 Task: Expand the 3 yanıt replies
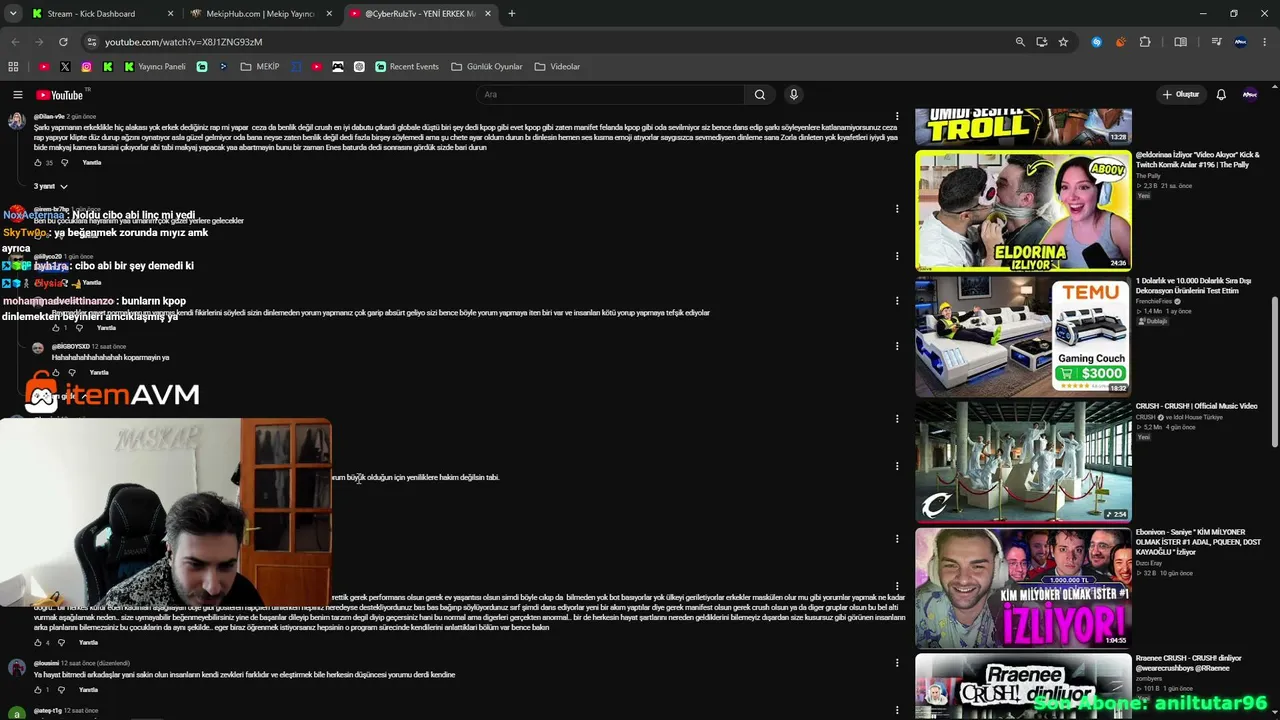[x=51, y=187]
